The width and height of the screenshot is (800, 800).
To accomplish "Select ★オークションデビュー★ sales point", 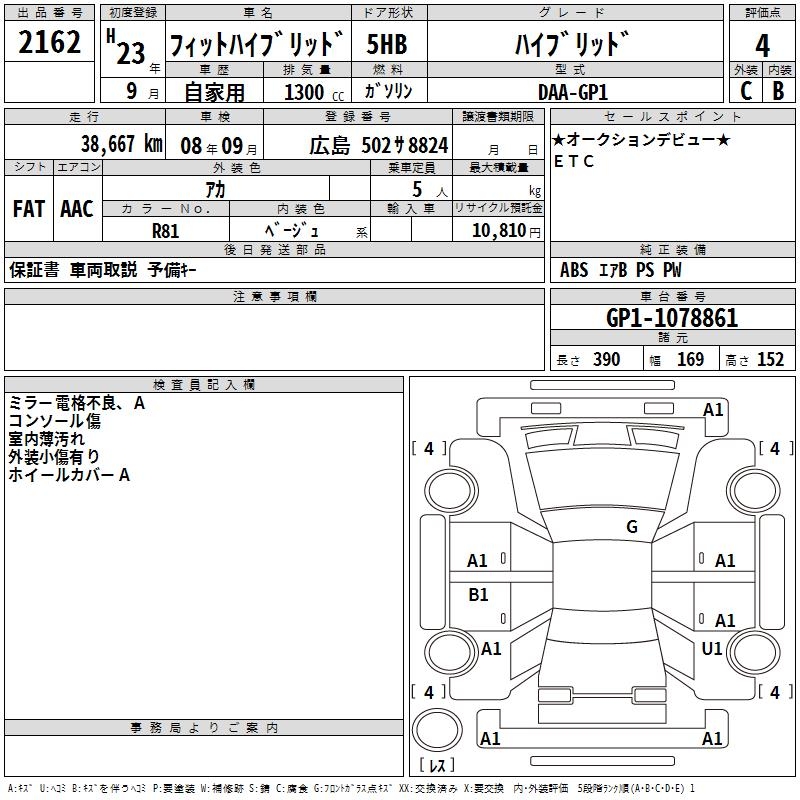I will tap(641, 139).
